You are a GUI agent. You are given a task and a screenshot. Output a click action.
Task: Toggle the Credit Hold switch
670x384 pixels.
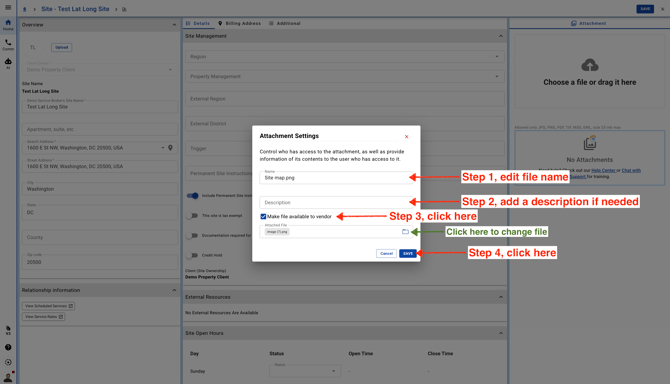point(192,255)
